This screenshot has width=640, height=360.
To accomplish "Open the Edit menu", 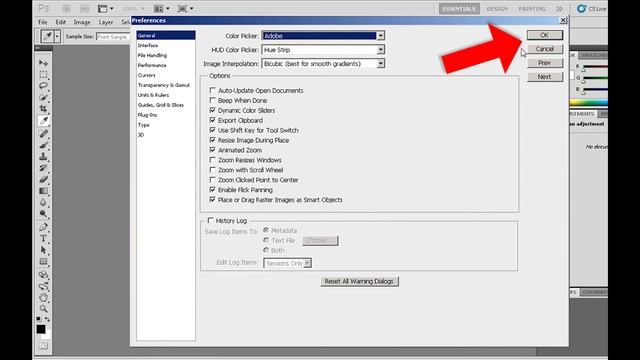I will (61, 22).
